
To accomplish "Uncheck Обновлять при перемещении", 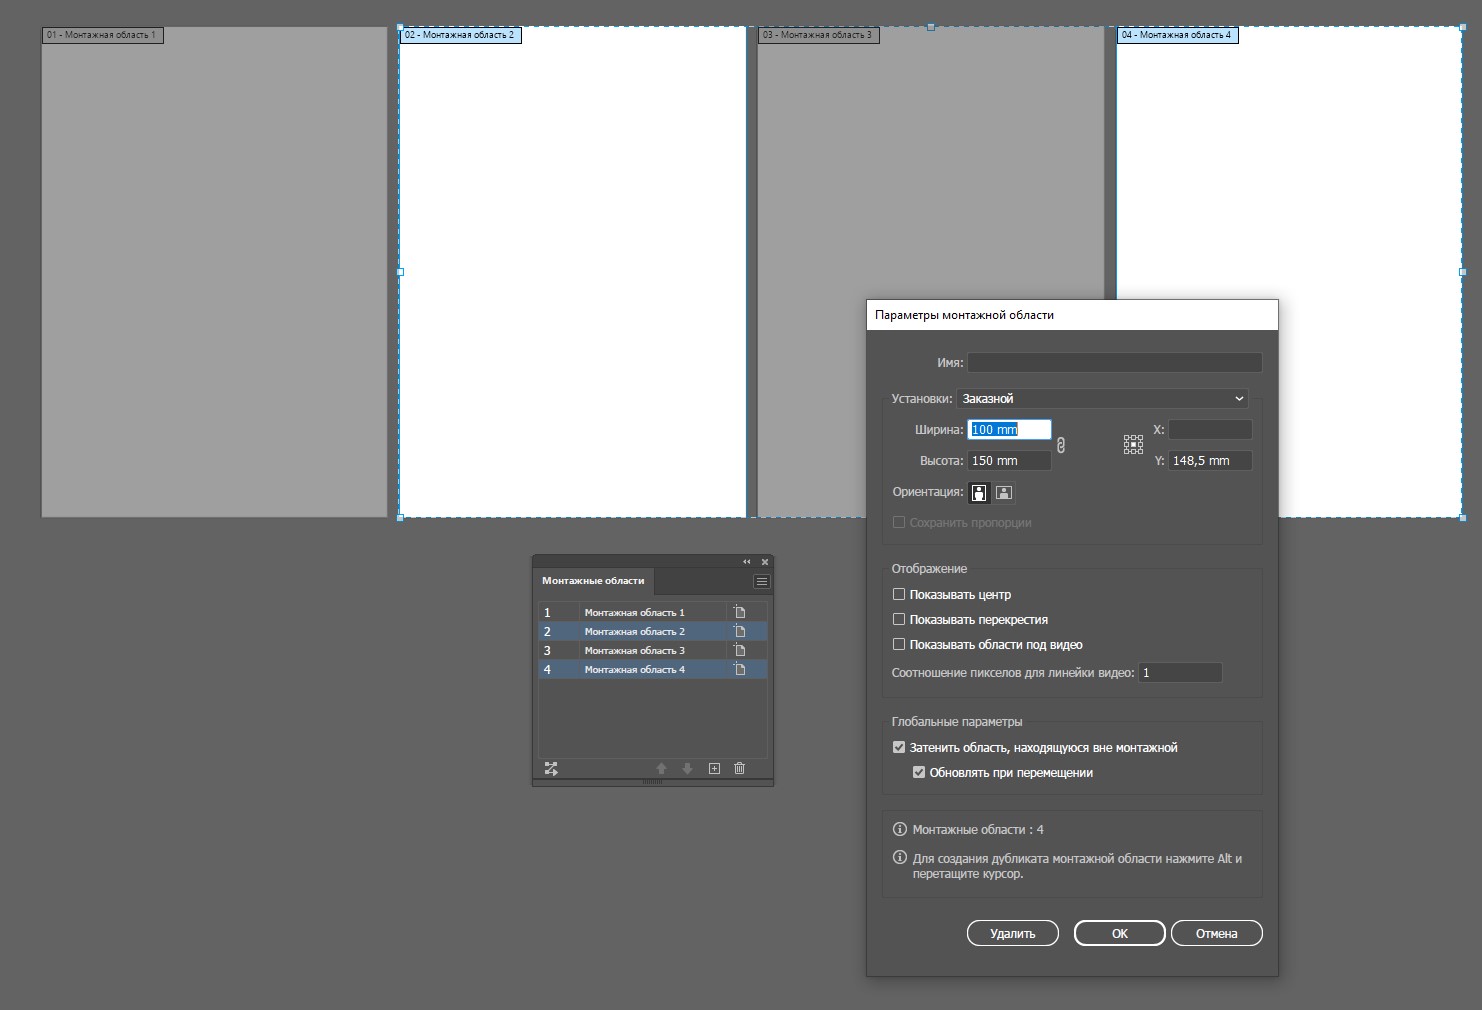I will [x=919, y=772].
